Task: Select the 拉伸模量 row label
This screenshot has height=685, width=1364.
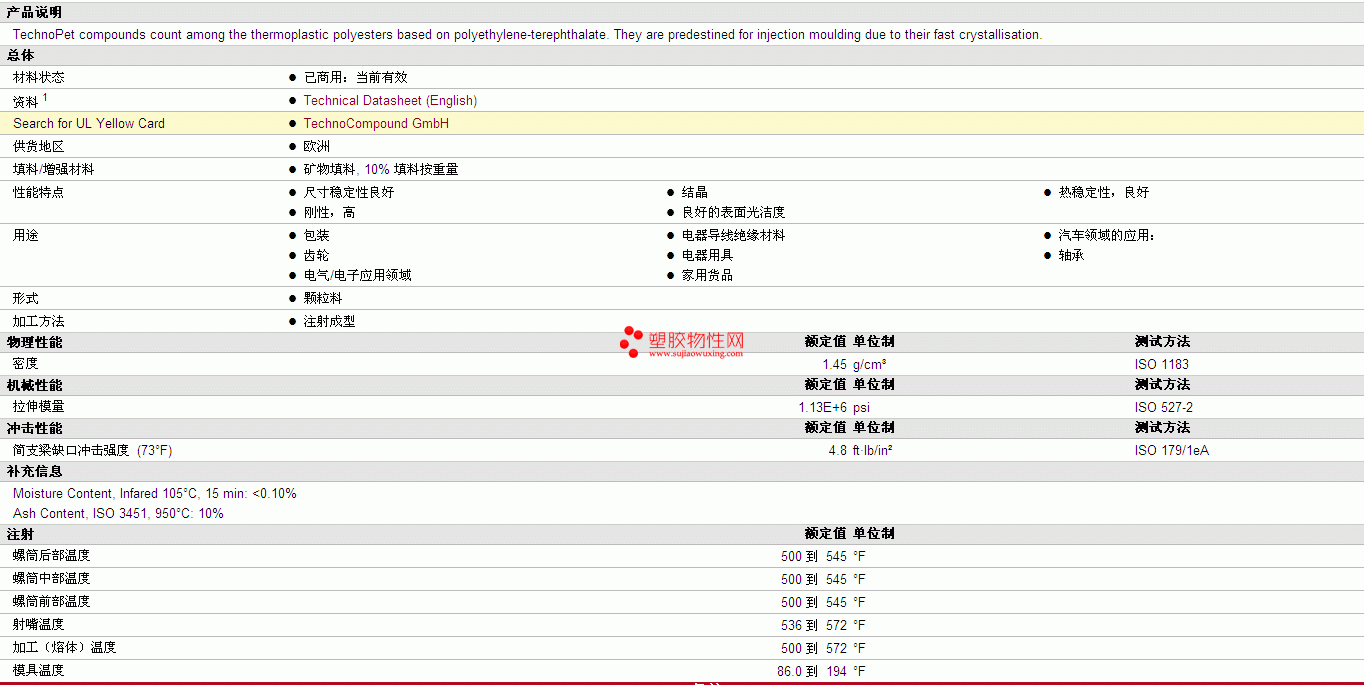Action: pos(38,407)
